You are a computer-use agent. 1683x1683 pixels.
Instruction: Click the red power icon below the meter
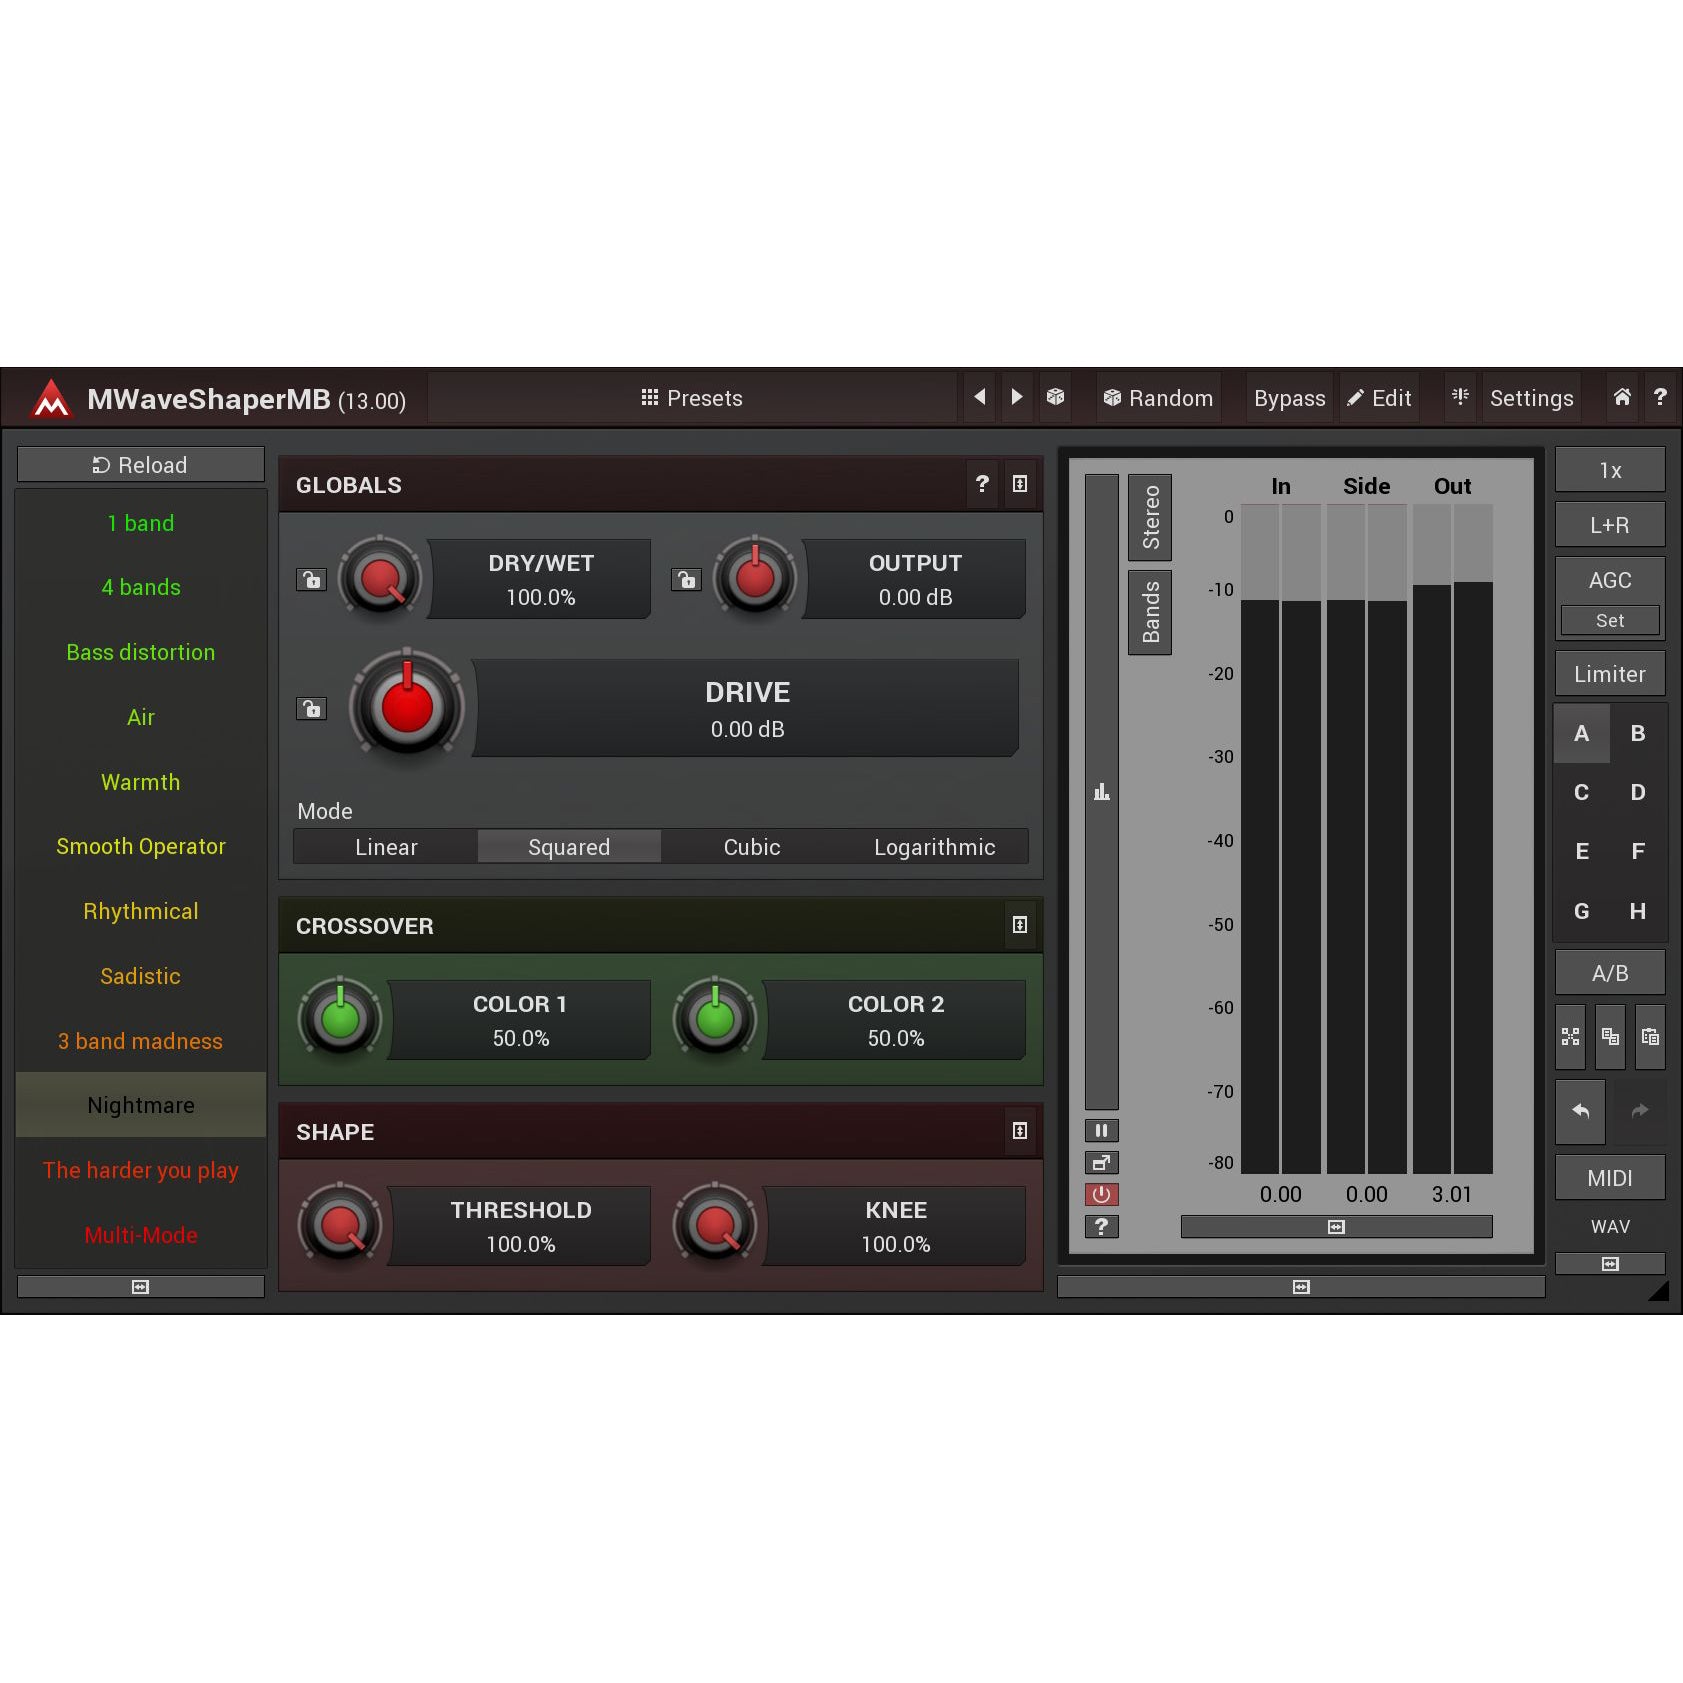(1101, 1194)
